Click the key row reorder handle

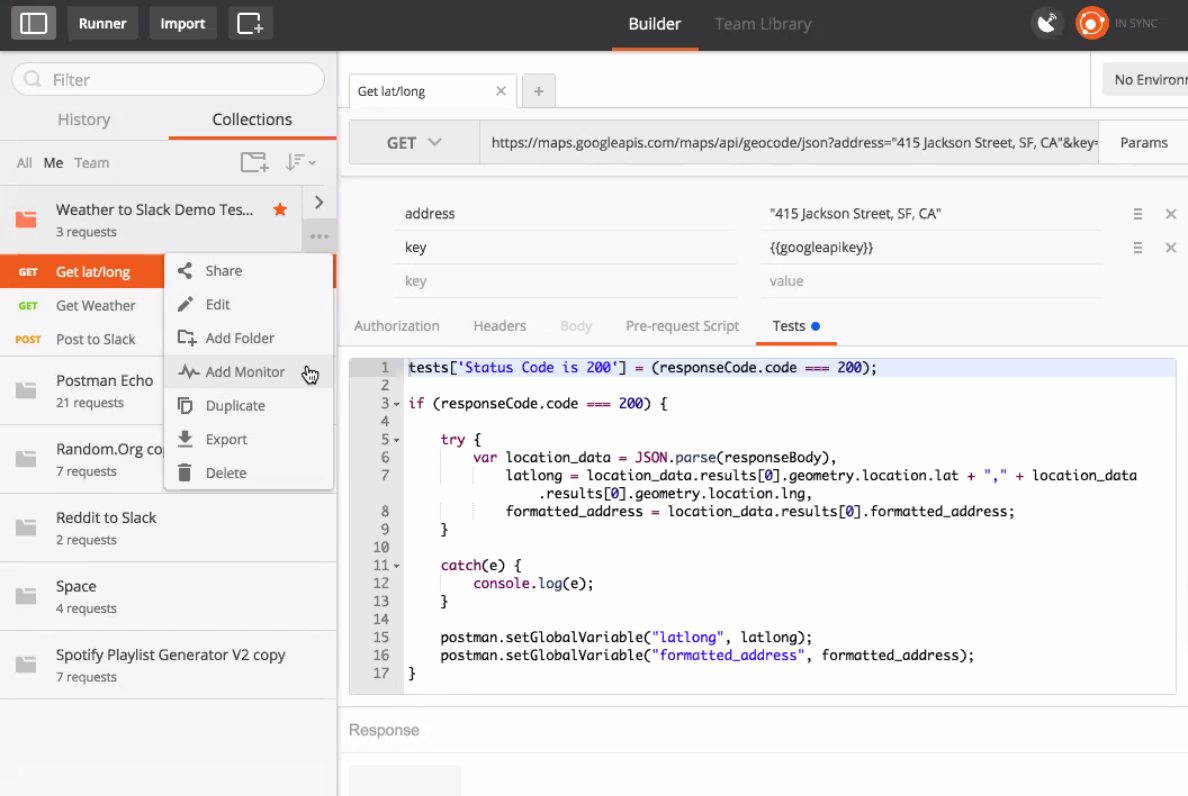pyautogui.click(x=1137, y=248)
